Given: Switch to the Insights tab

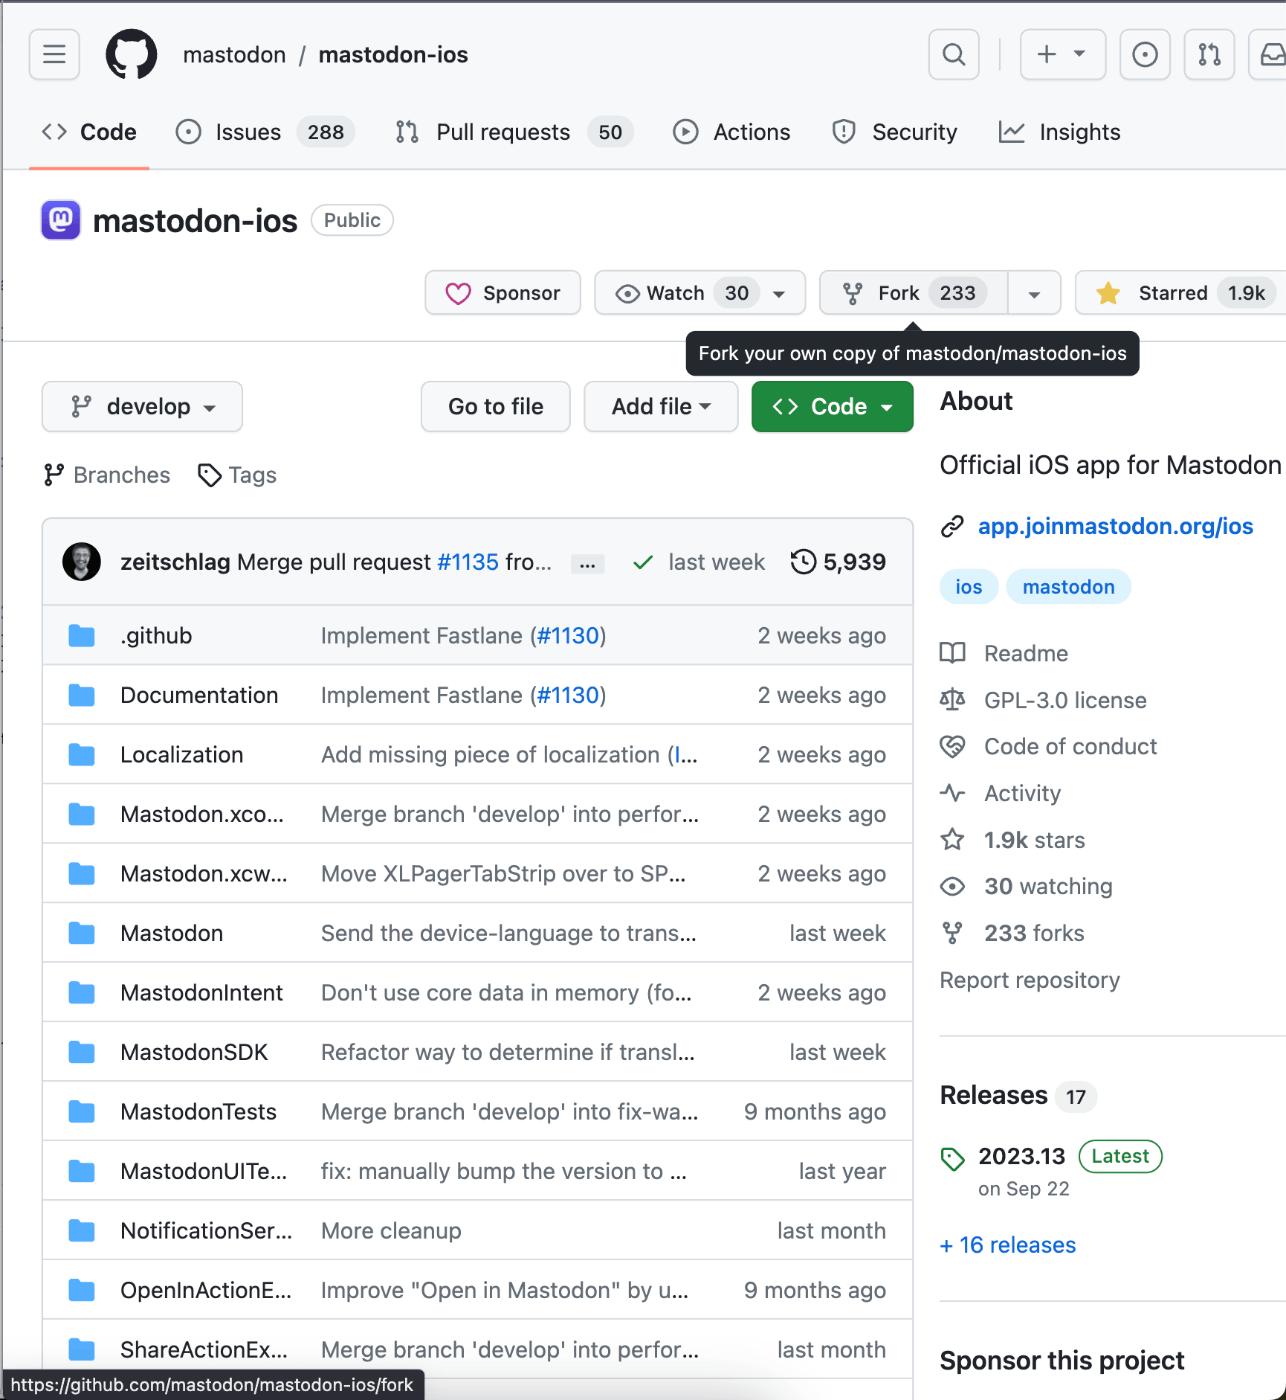Looking at the screenshot, I should pos(1060,132).
